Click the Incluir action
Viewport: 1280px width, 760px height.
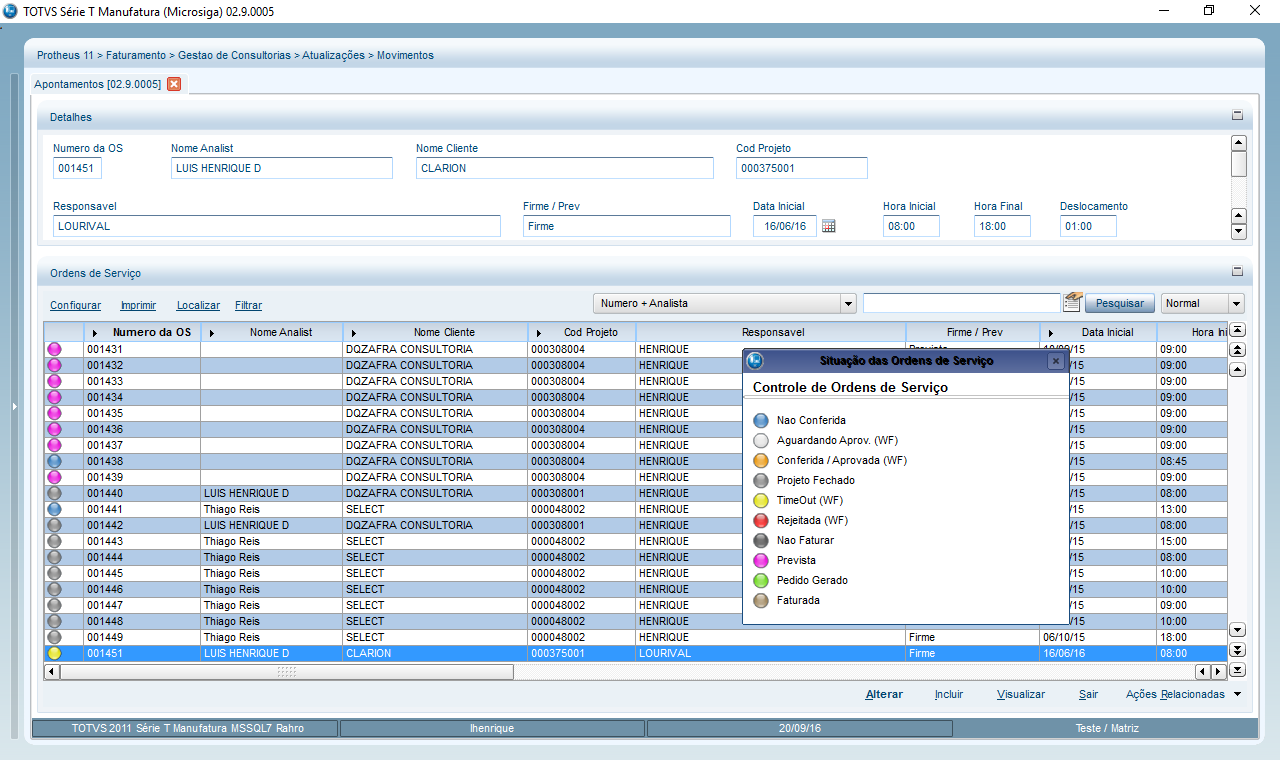click(x=949, y=694)
